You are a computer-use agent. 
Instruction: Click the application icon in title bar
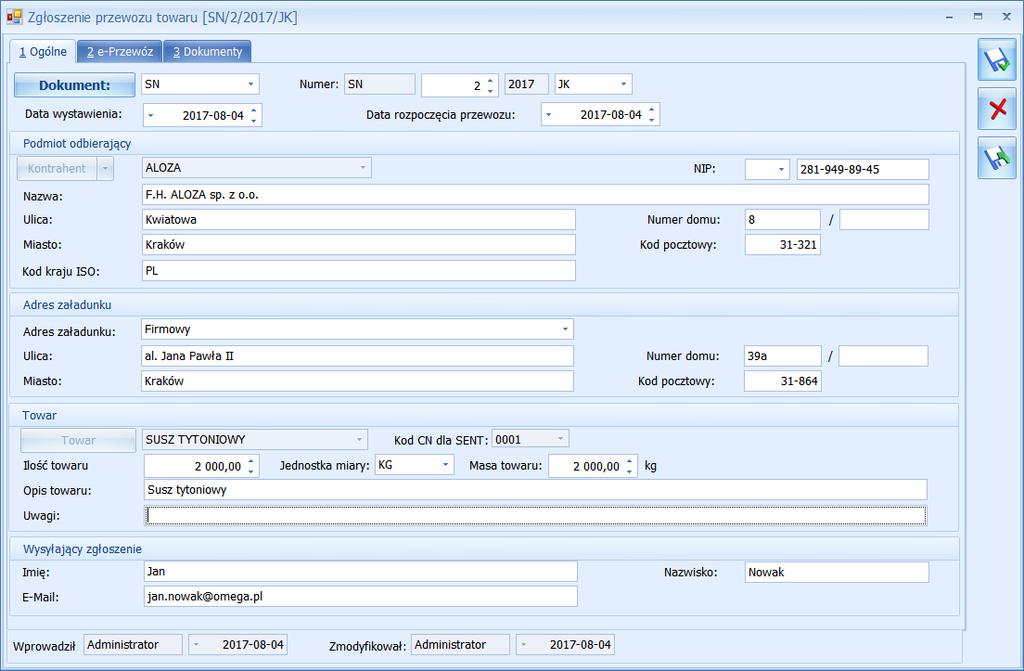[x=14, y=17]
